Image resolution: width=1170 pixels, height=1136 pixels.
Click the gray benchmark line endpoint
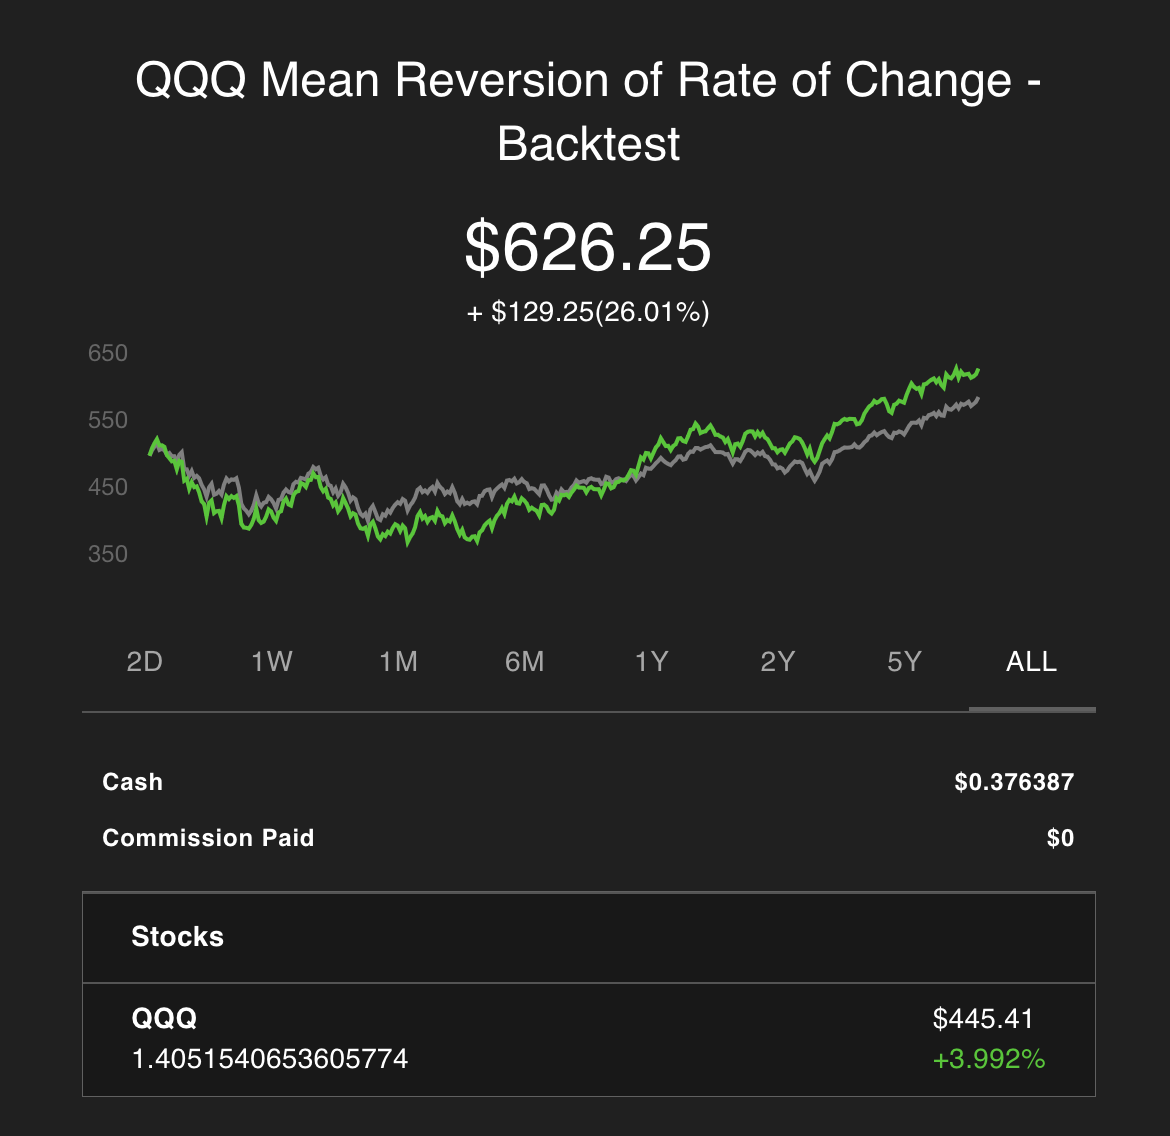[x=977, y=399]
